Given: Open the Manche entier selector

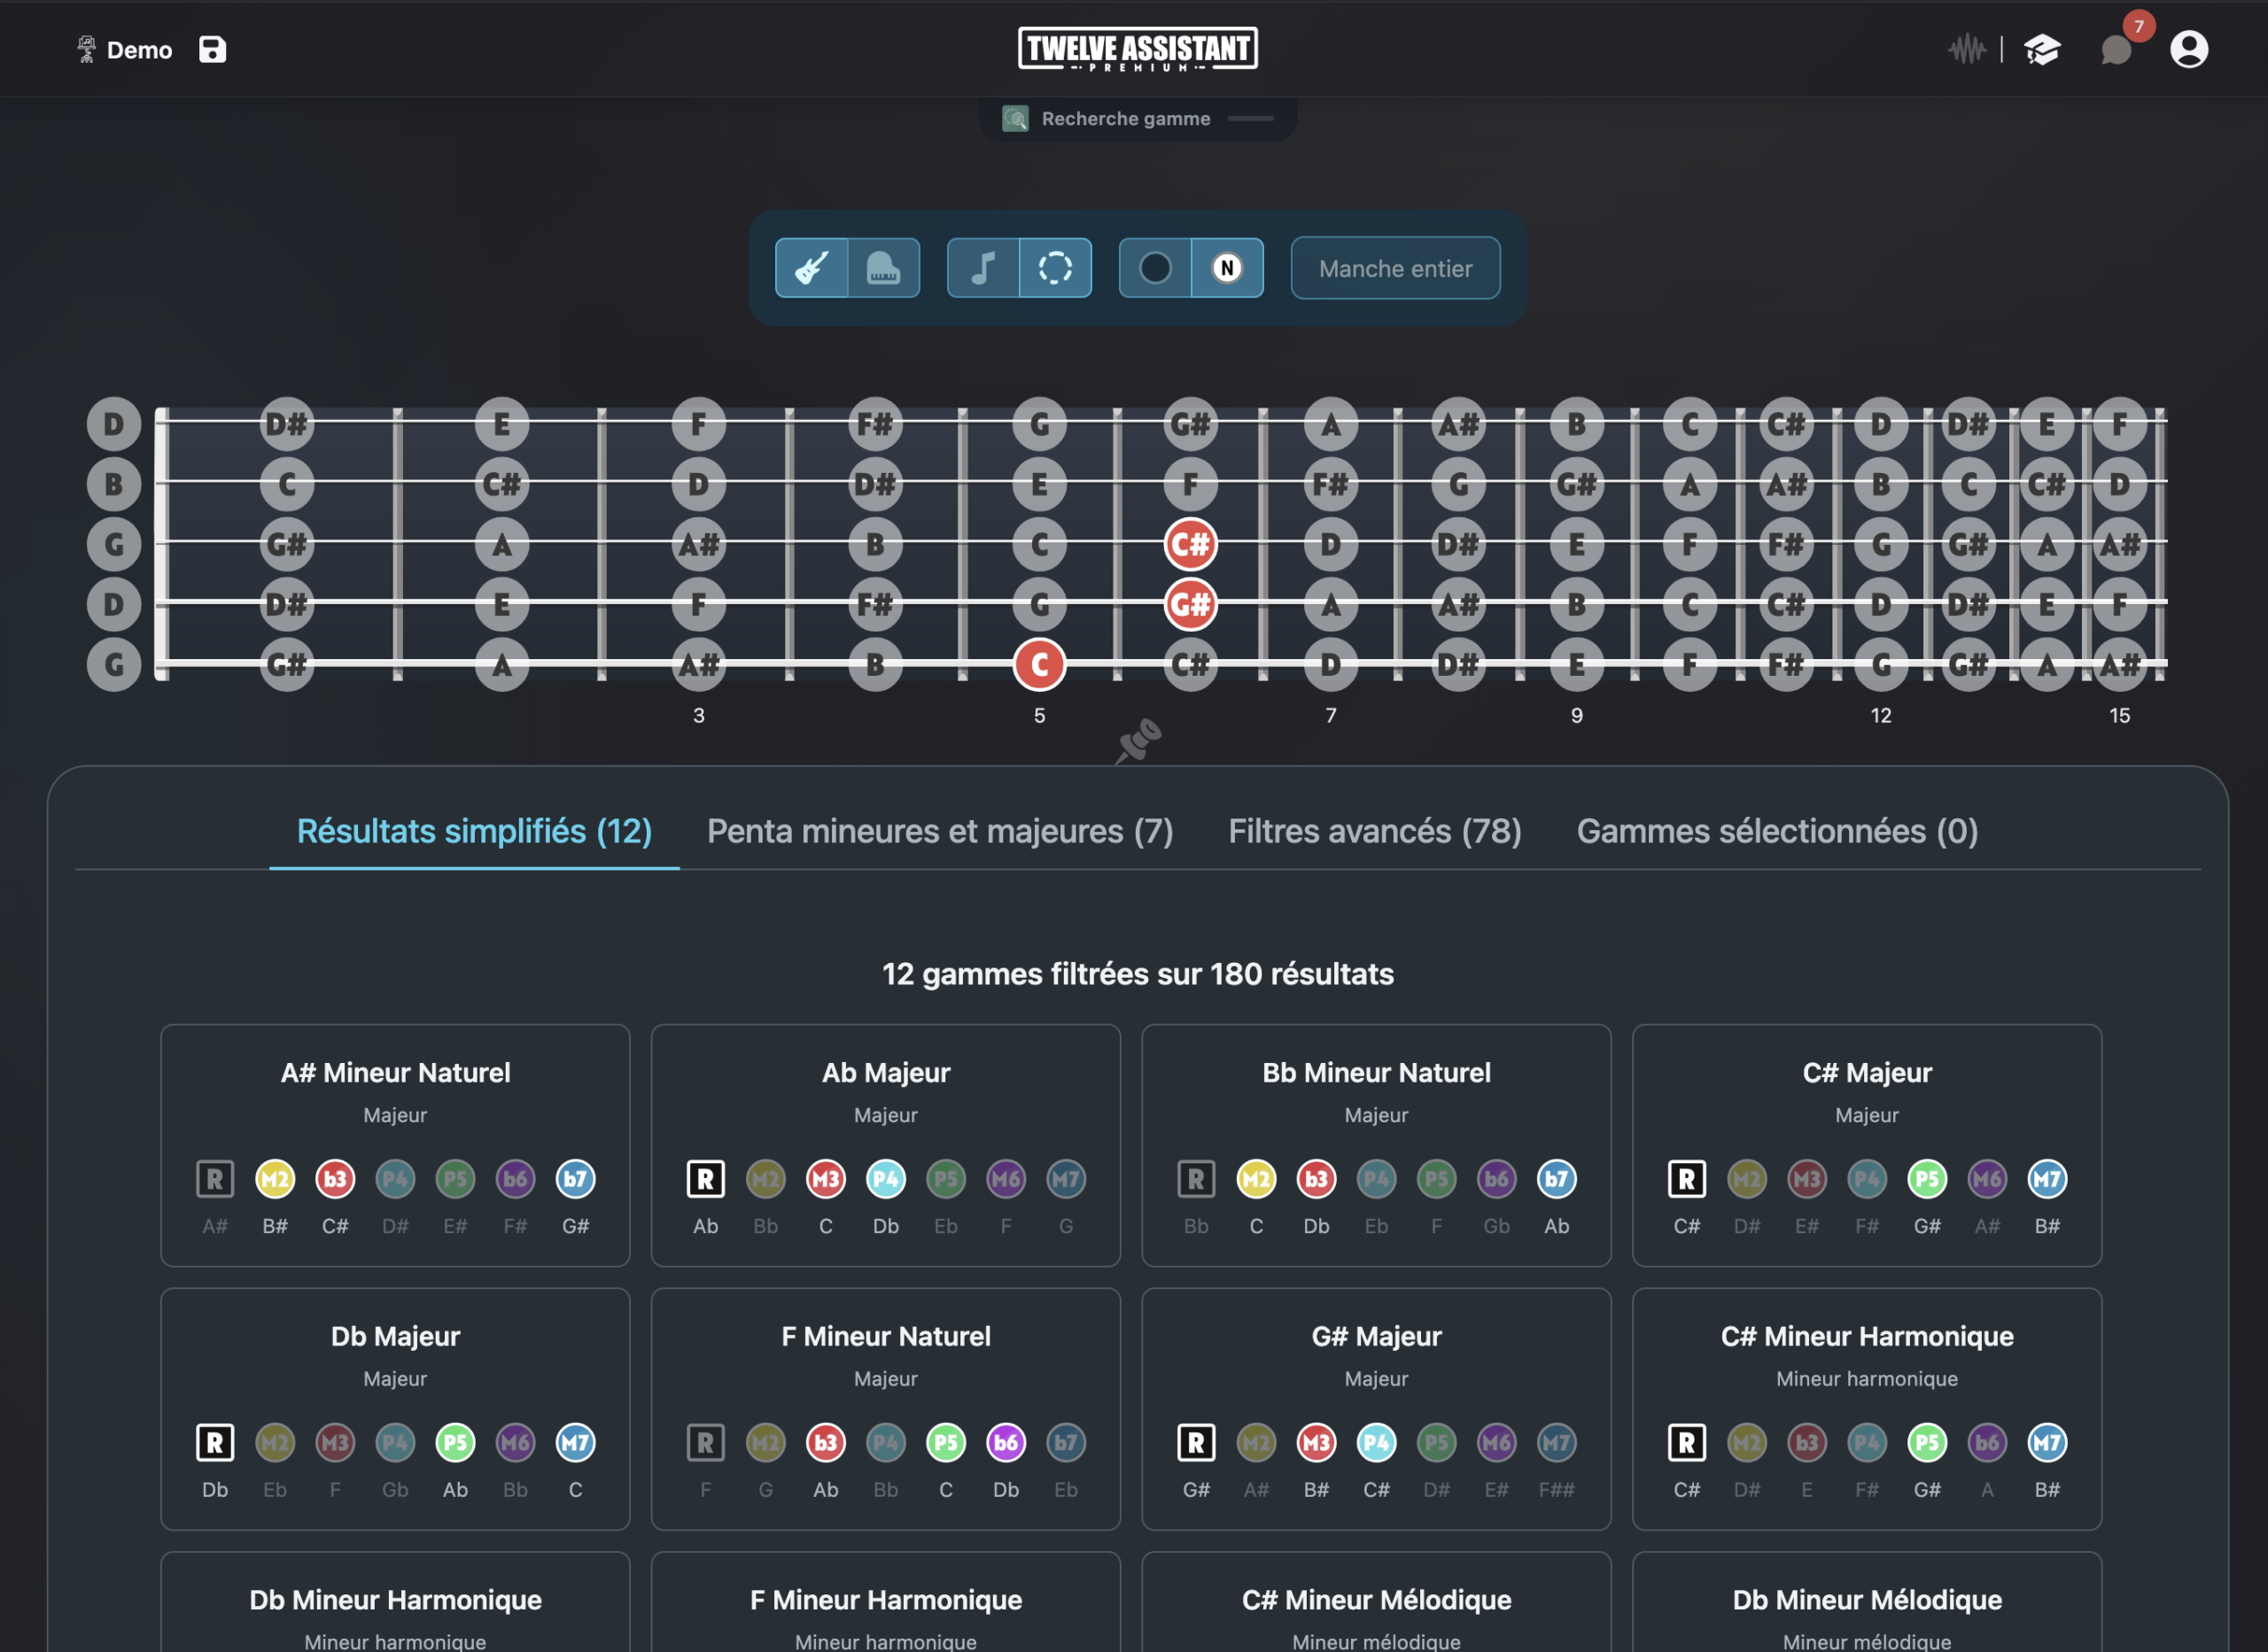Looking at the screenshot, I should coord(1395,268).
